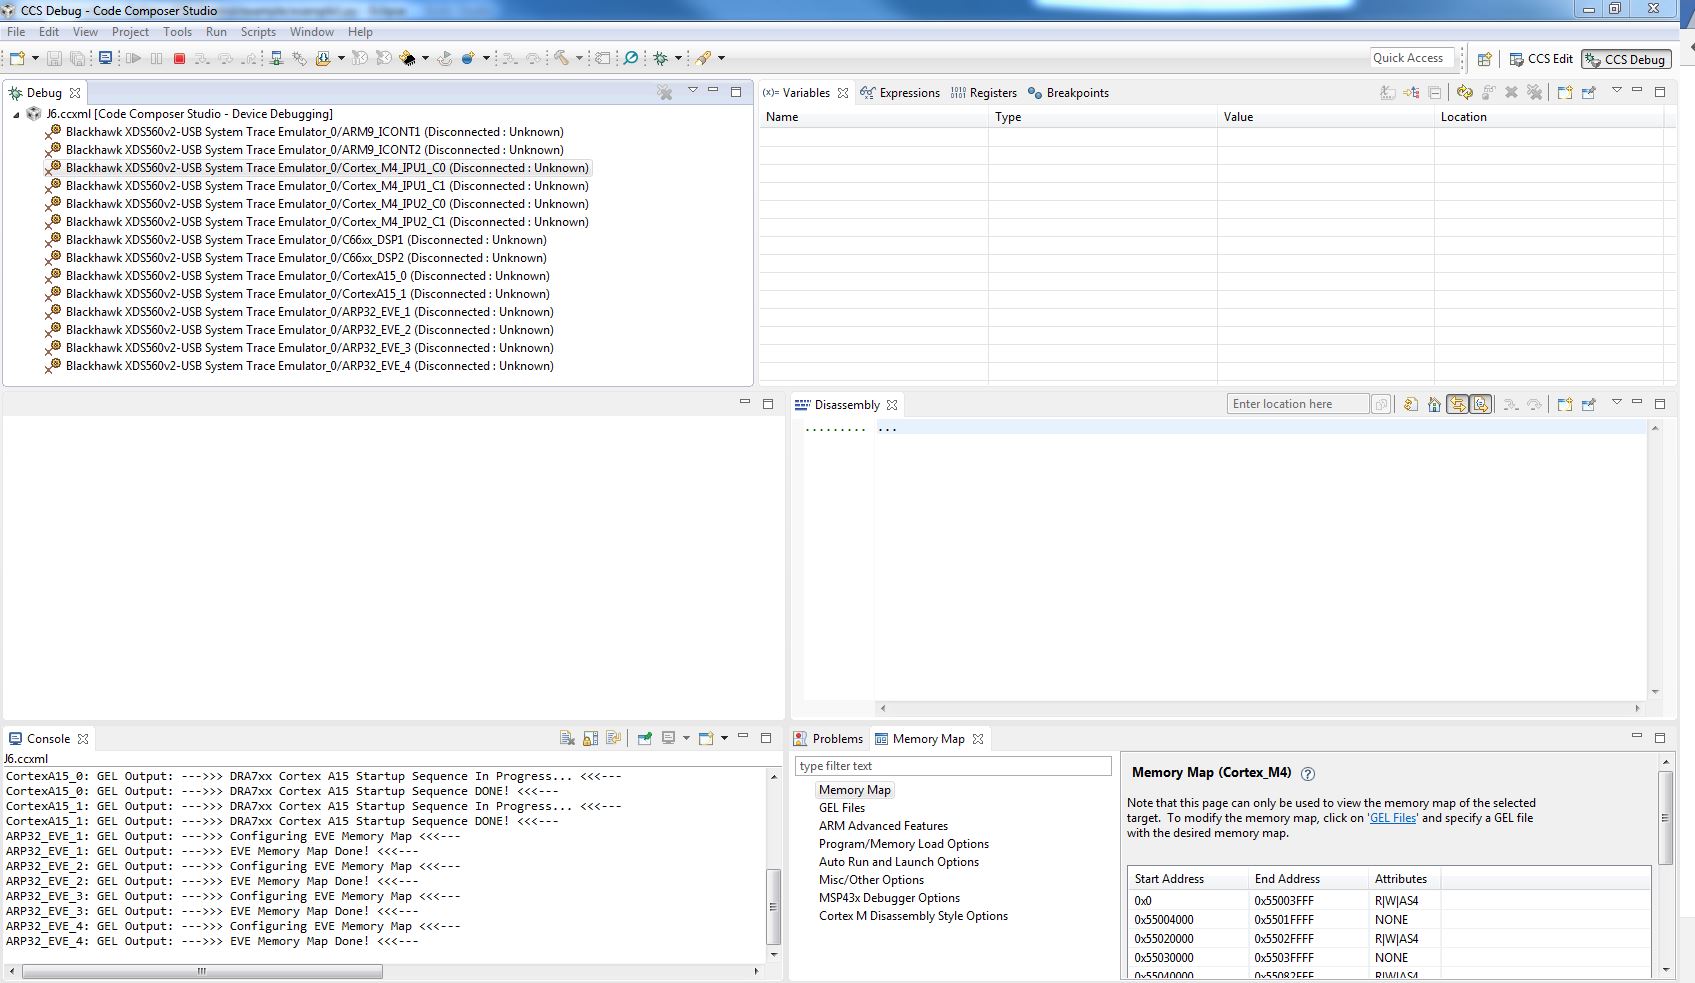Switch to the Problems tab

[x=828, y=739]
